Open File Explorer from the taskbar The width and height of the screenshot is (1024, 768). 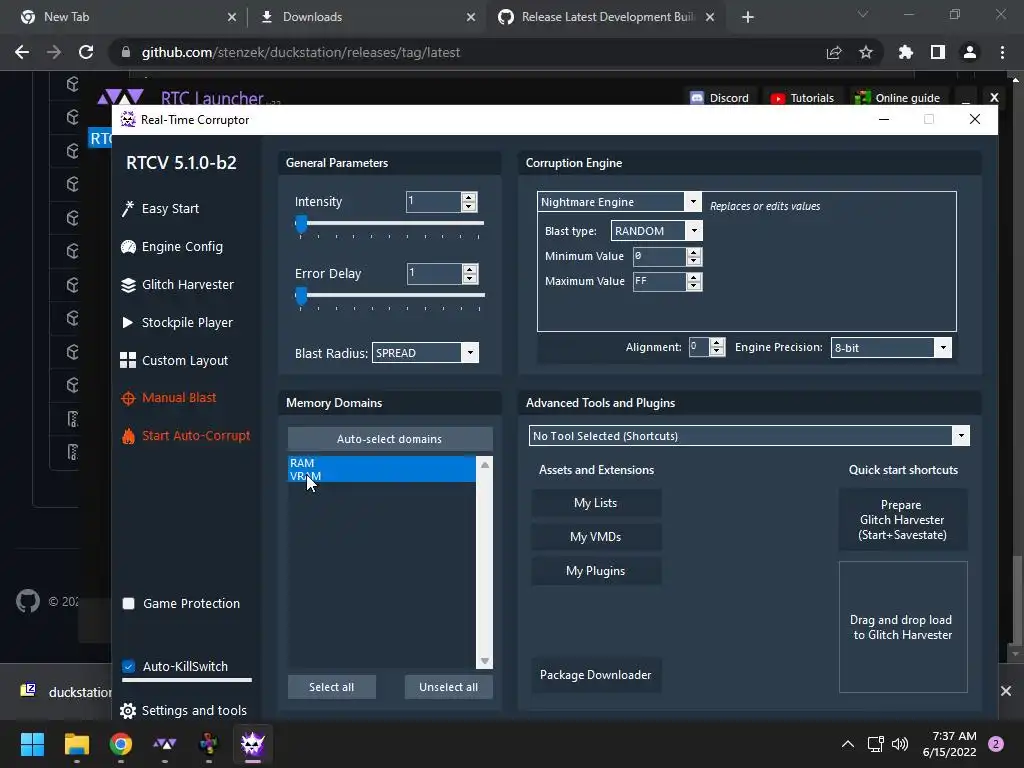click(76, 744)
